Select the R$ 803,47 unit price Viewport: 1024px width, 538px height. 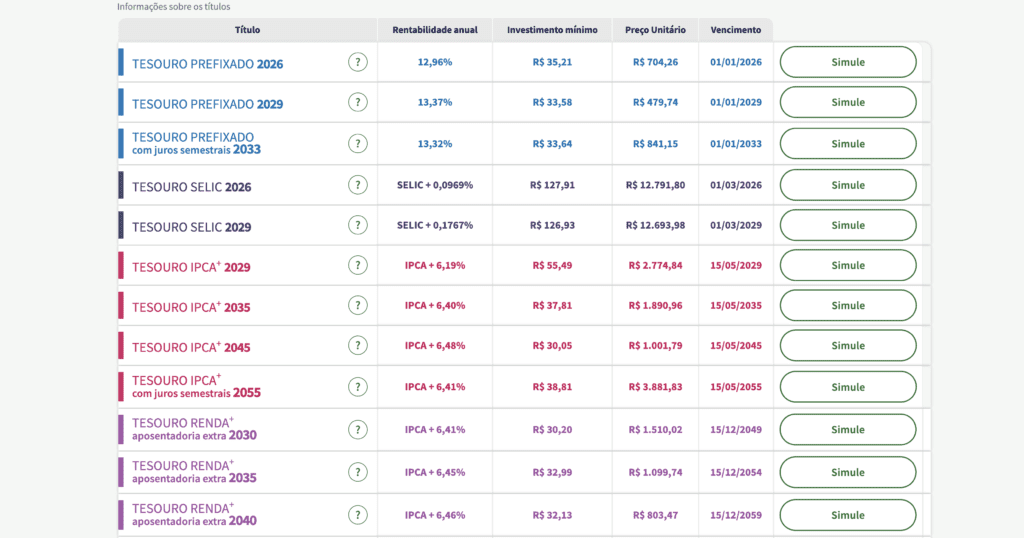click(x=656, y=515)
